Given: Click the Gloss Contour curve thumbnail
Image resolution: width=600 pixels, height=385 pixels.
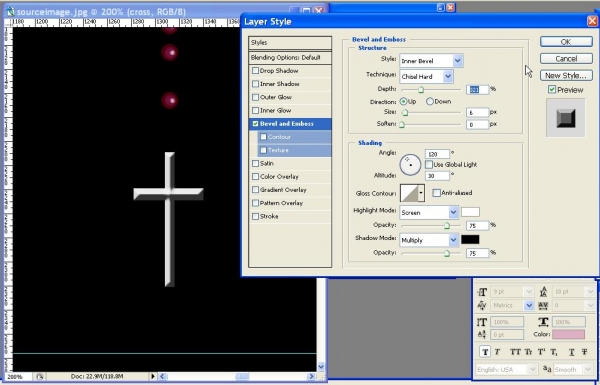Looking at the screenshot, I should 409,193.
